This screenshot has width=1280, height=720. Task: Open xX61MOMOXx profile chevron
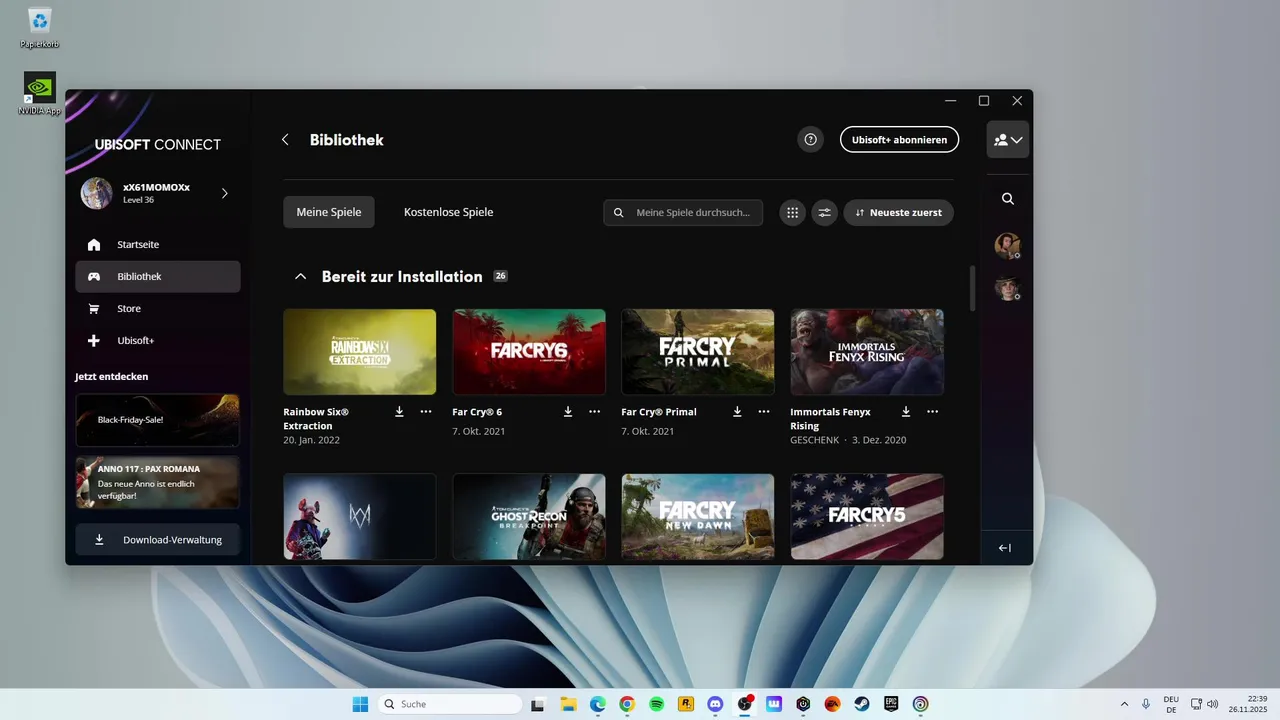pyautogui.click(x=224, y=193)
